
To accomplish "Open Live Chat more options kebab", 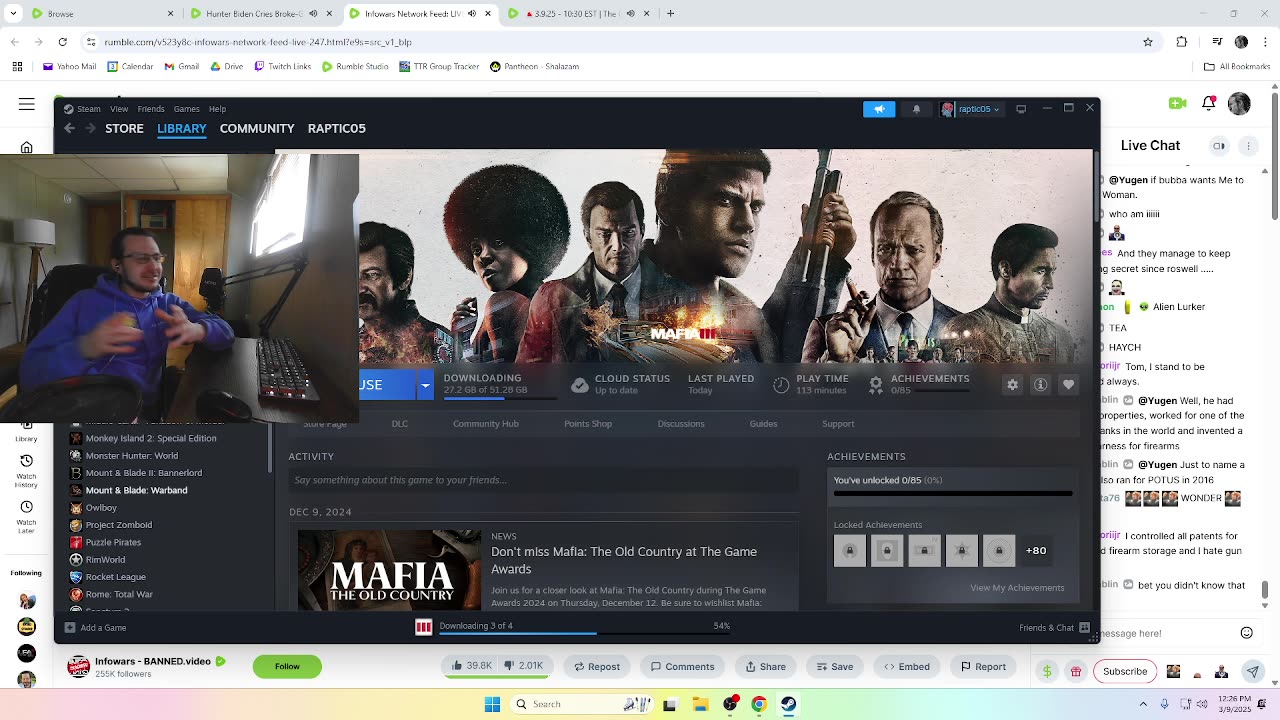I will pyautogui.click(x=1248, y=146).
